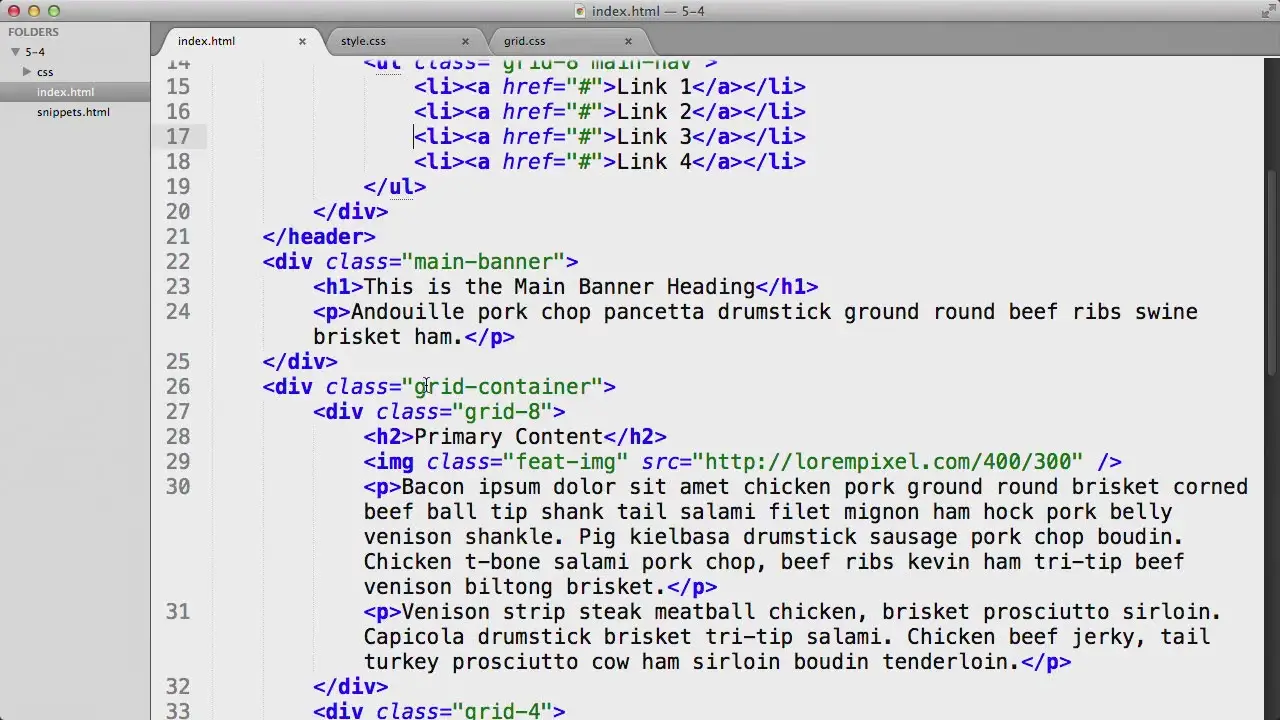Collapse the 5-4 folder triangle

pyautogui.click(x=15, y=52)
